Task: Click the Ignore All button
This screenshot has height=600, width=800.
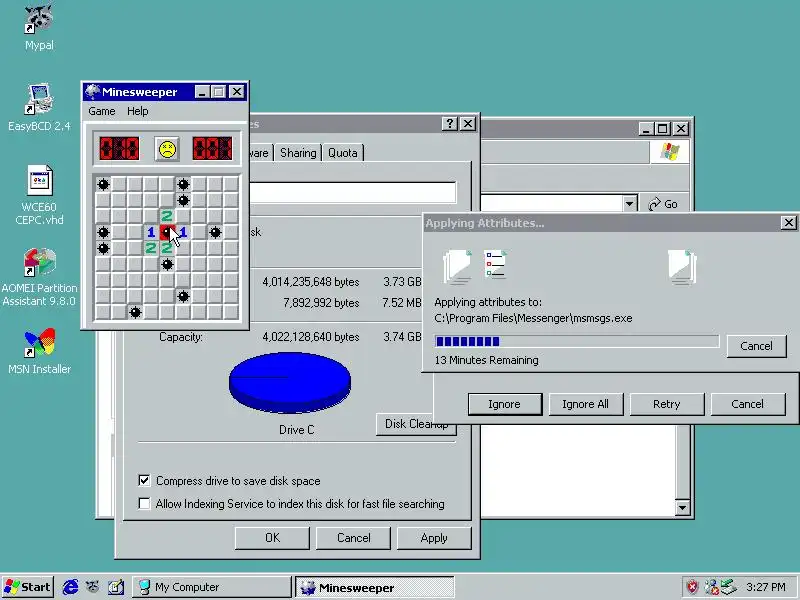Action: (x=585, y=404)
